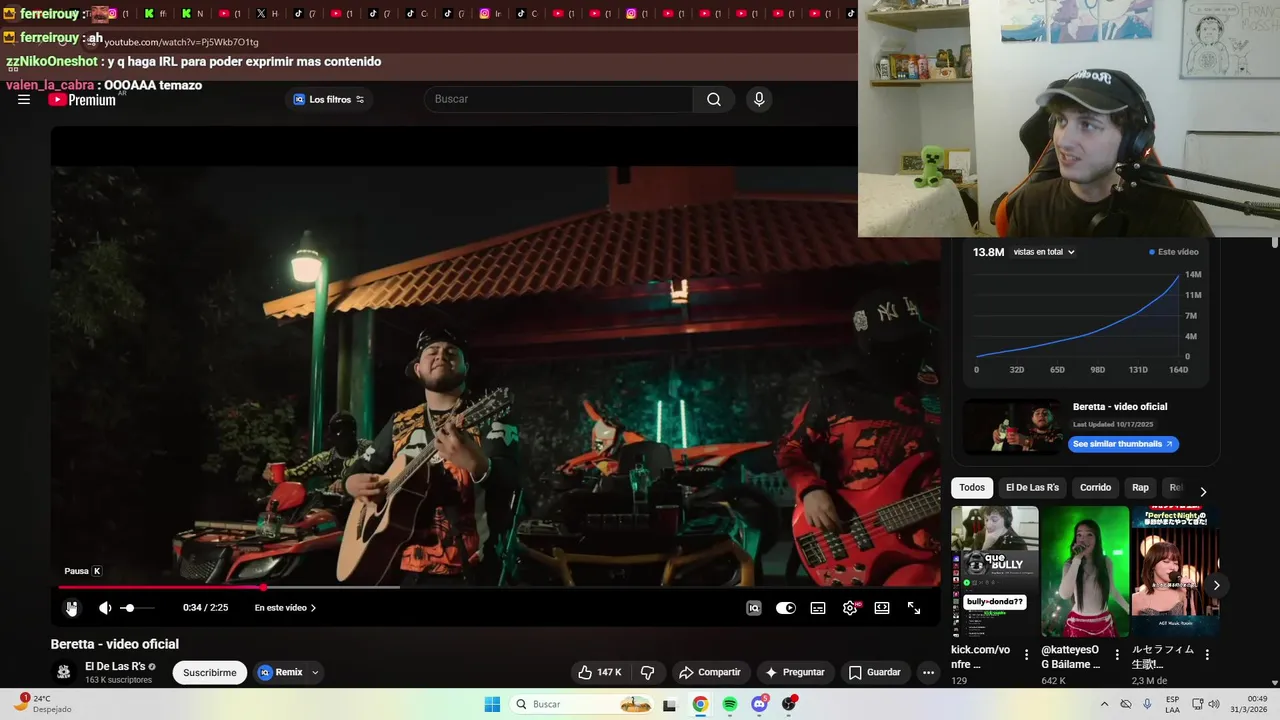The image size is (1280, 720).
Task: Click the 'Preguntar' ask button
Action: pyautogui.click(x=795, y=672)
